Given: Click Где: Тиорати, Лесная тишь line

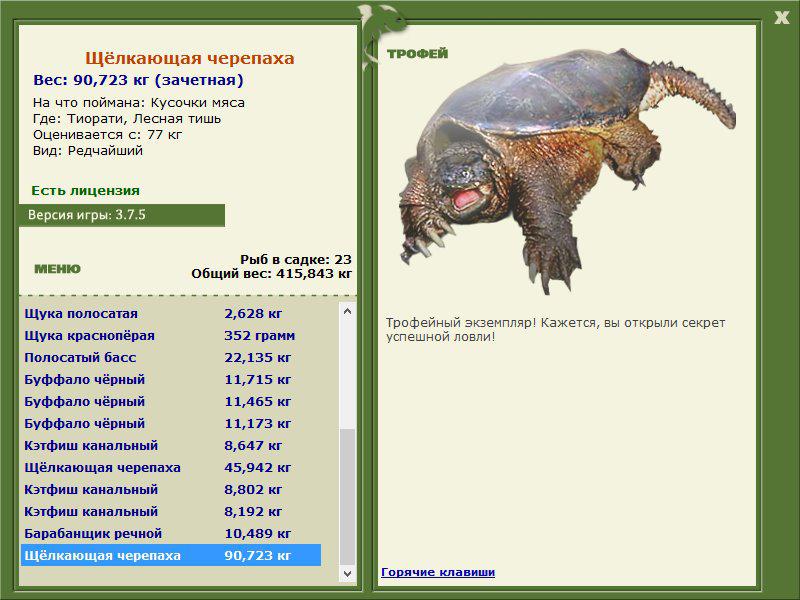Looking at the screenshot, I should point(127,119).
